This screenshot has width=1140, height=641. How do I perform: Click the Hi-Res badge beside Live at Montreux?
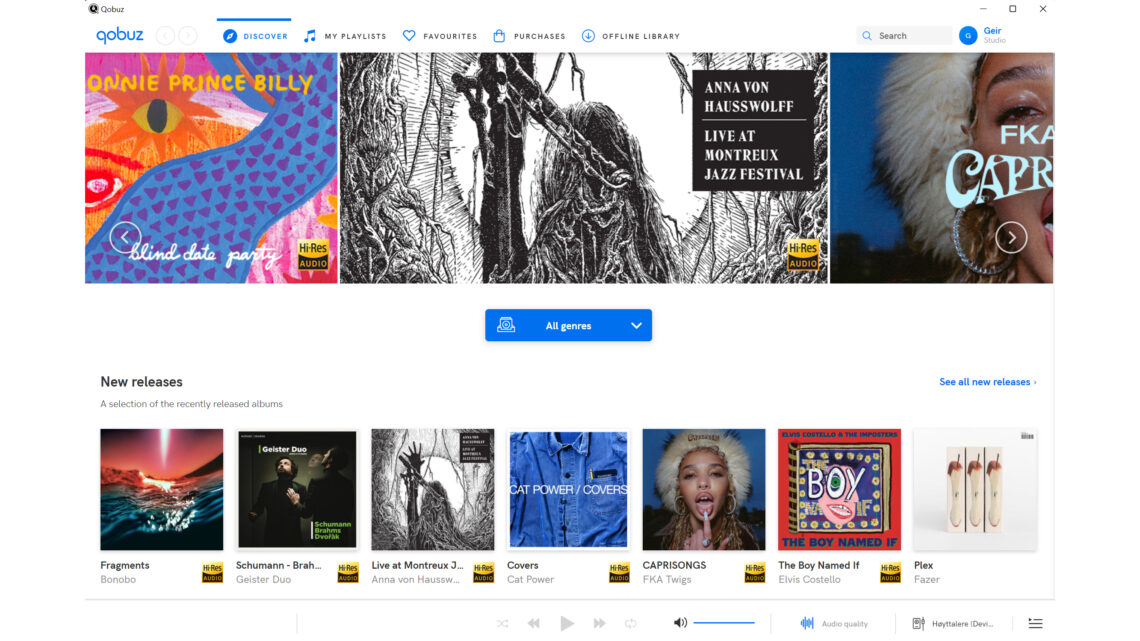(x=483, y=573)
